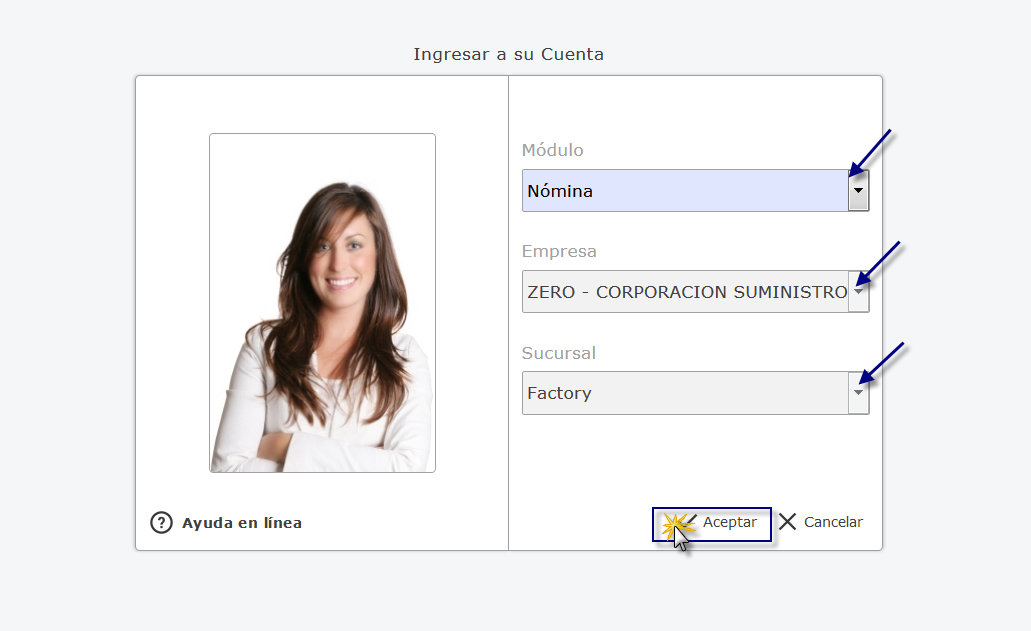
Task: Click the ZERO - CORPORACION SUMINISTRO field
Action: [685, 292]
